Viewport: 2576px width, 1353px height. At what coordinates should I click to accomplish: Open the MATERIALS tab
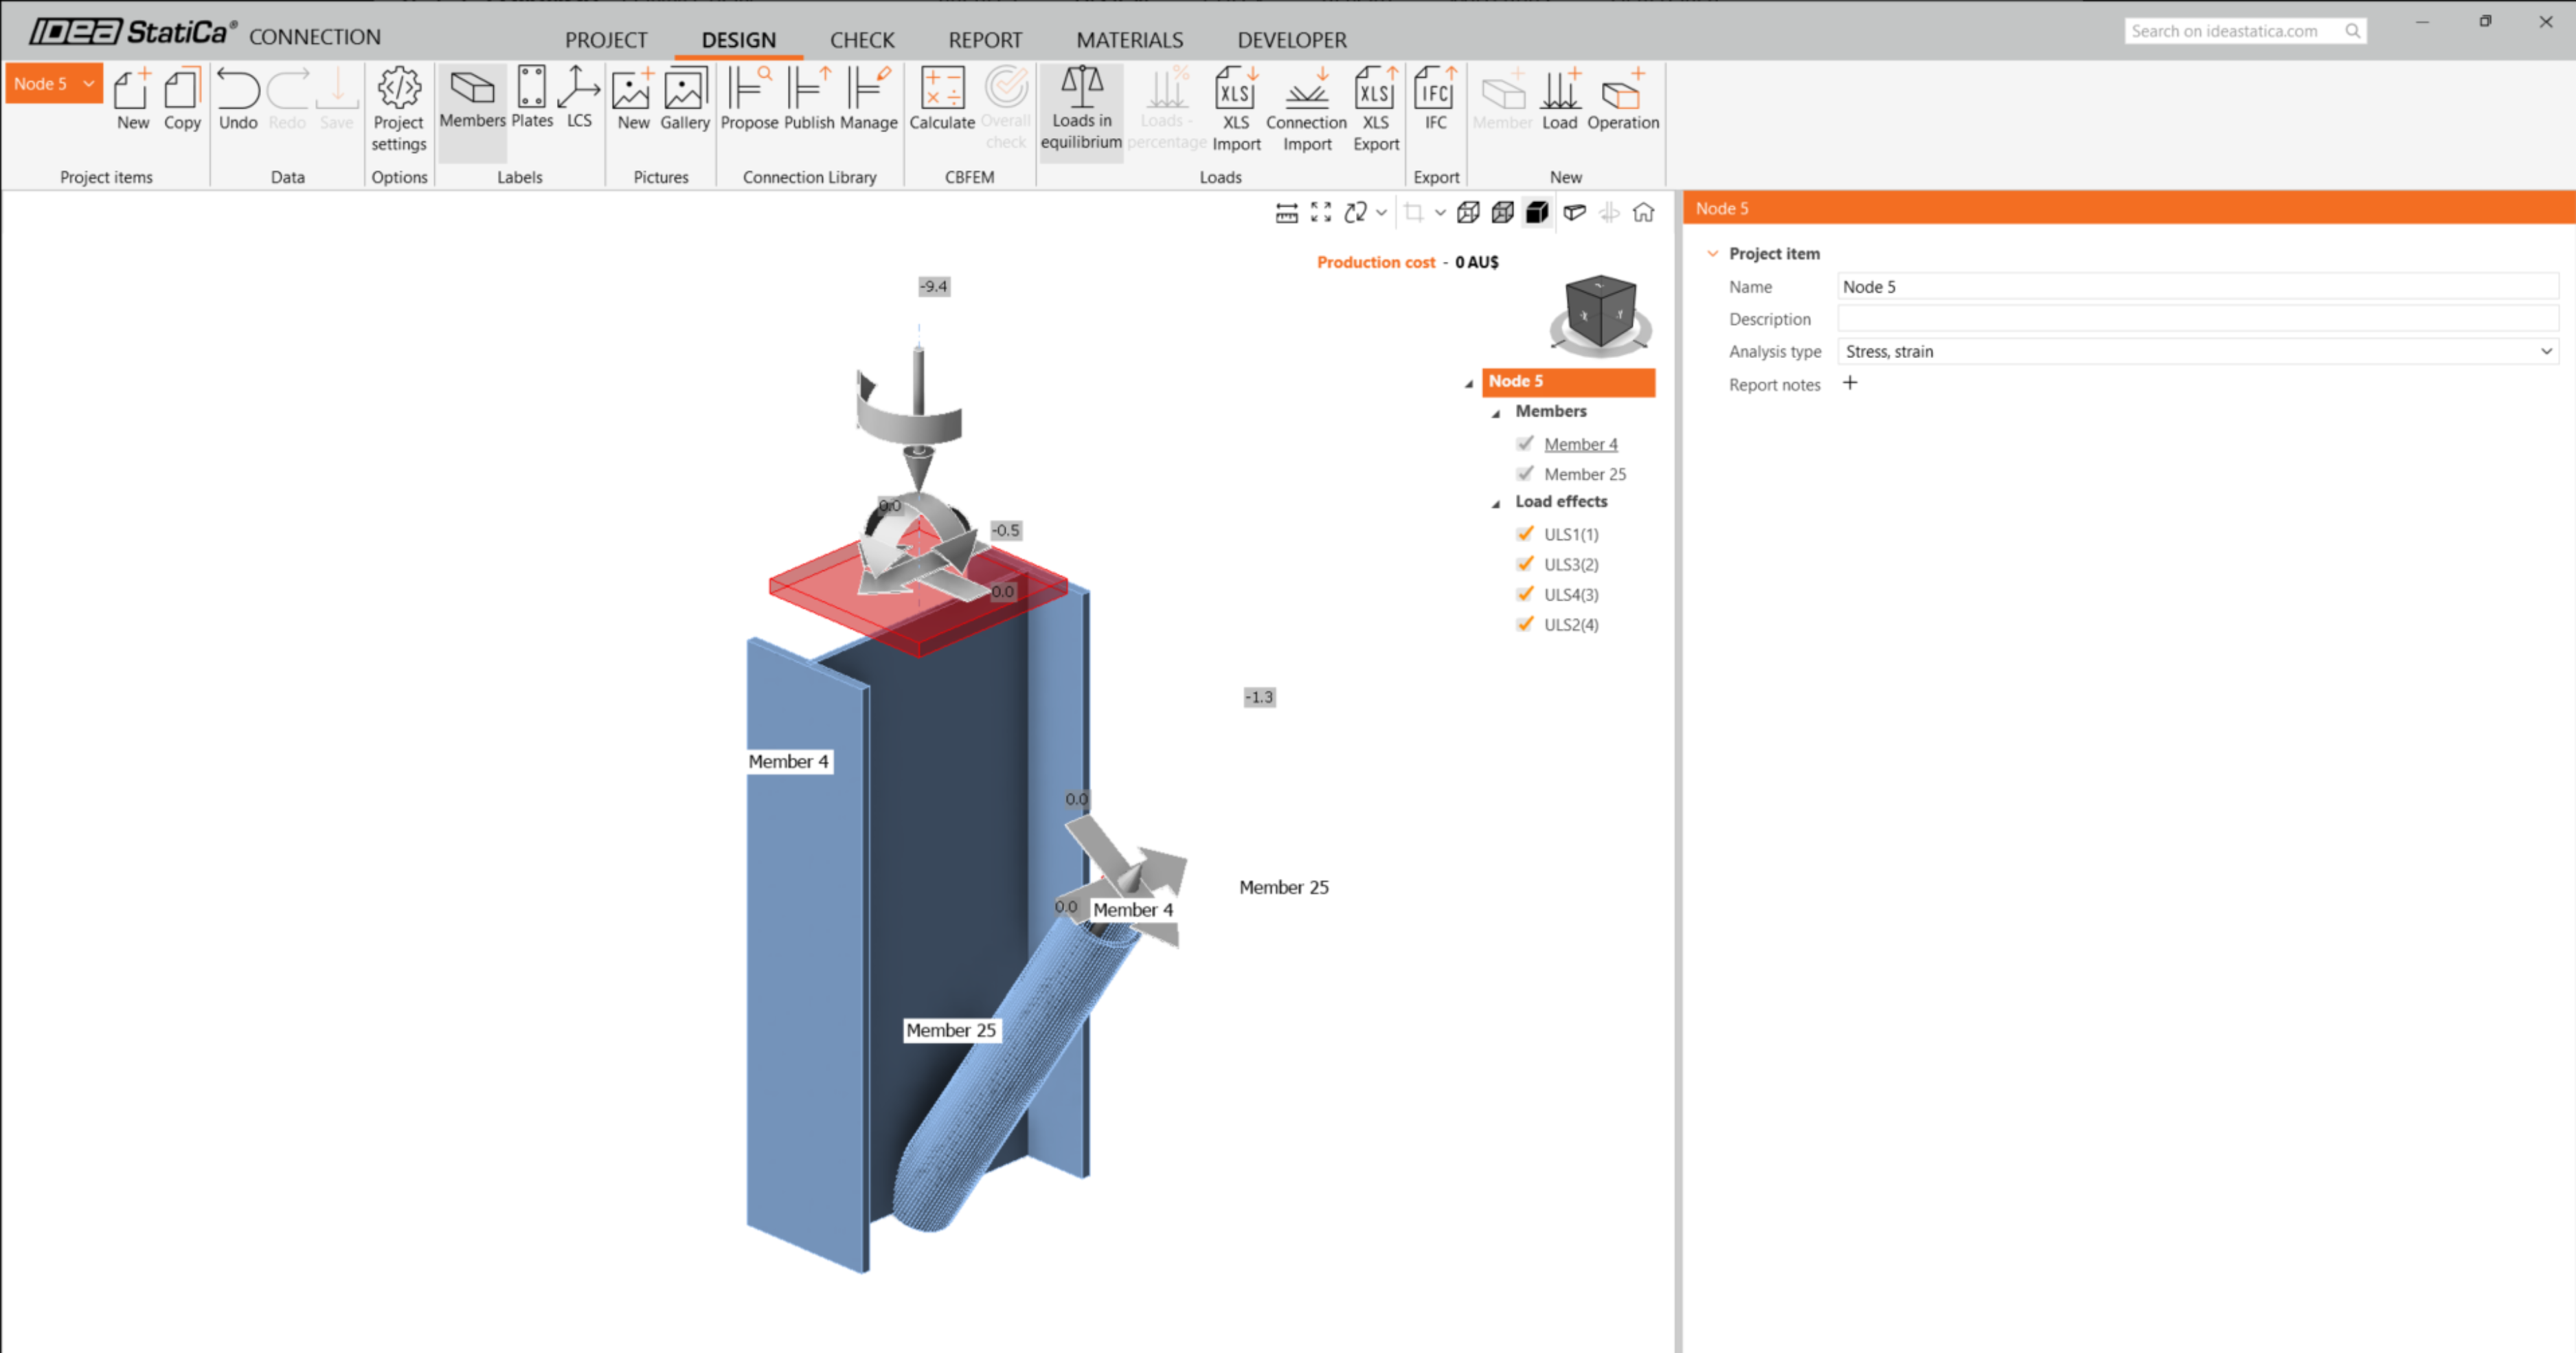click(x=1129, y=40)
